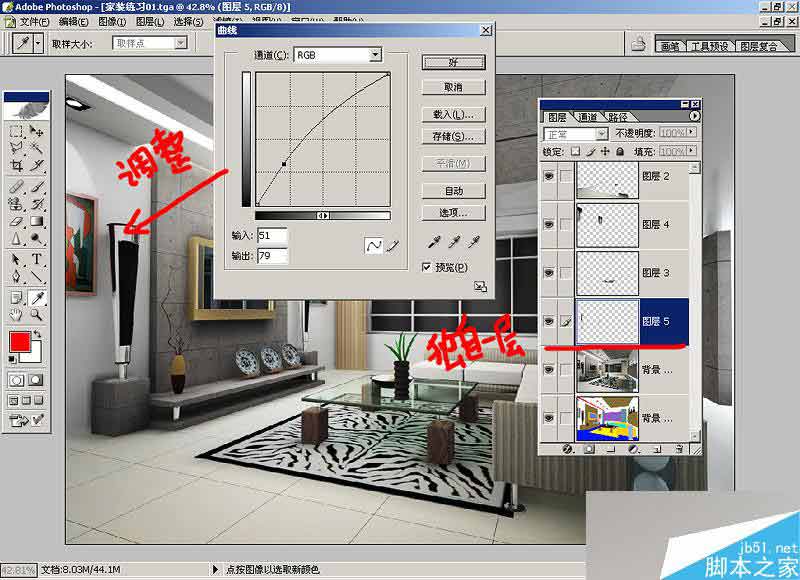Add layer style from Layers panel bottom
This screenshot has height=580, width=800.
[x=567, y=449]
